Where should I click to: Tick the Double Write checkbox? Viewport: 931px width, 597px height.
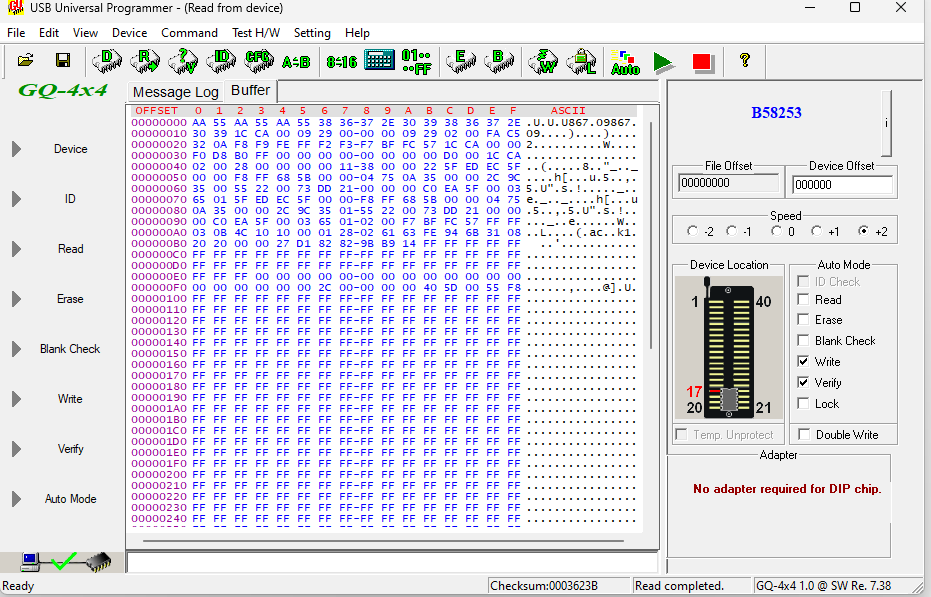pos(803,435)
